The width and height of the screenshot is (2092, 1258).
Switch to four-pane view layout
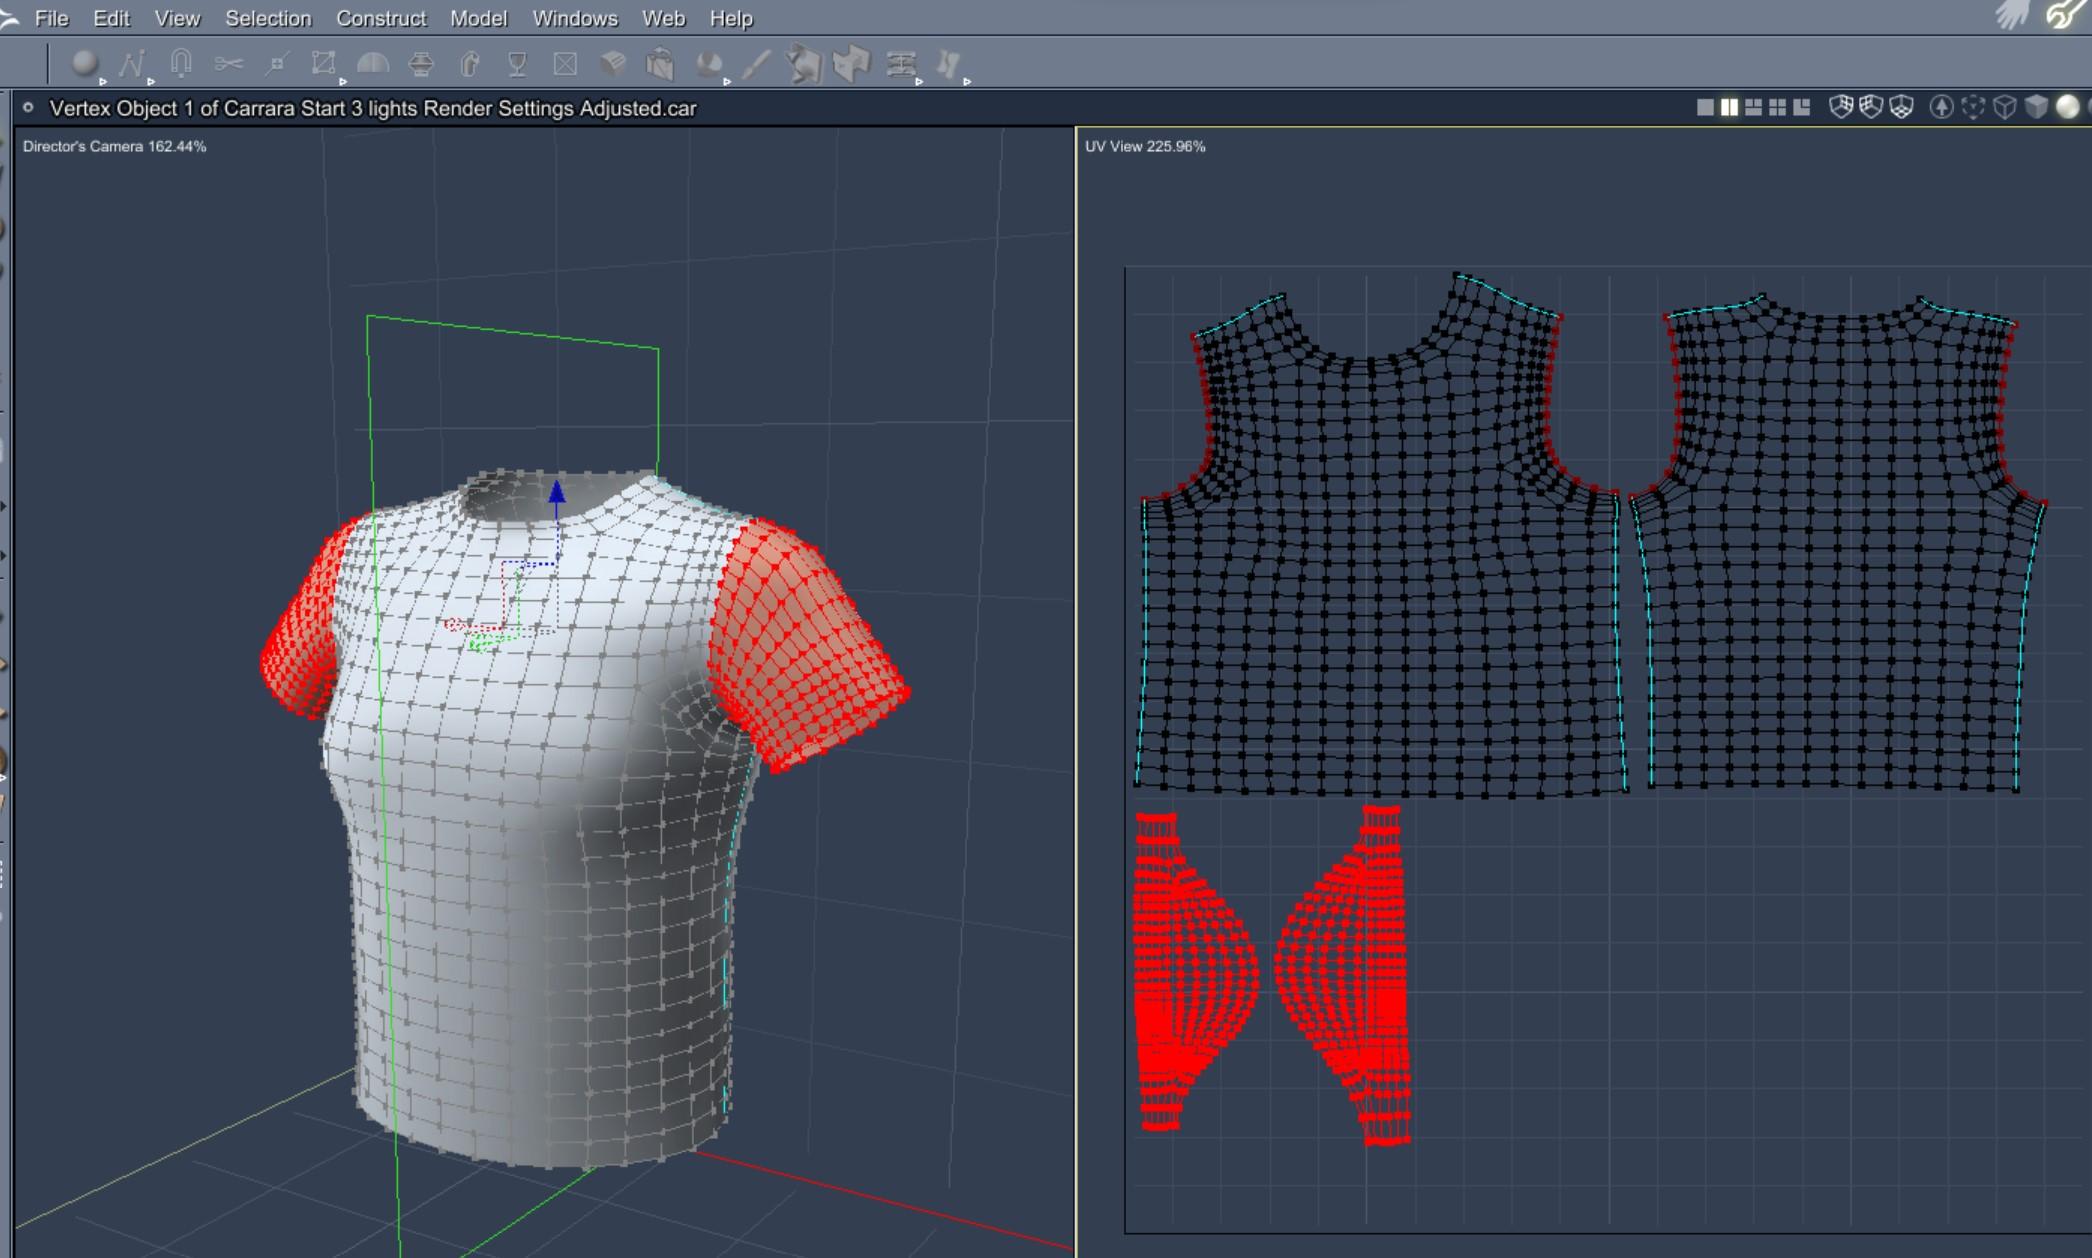coord(1777,107)
